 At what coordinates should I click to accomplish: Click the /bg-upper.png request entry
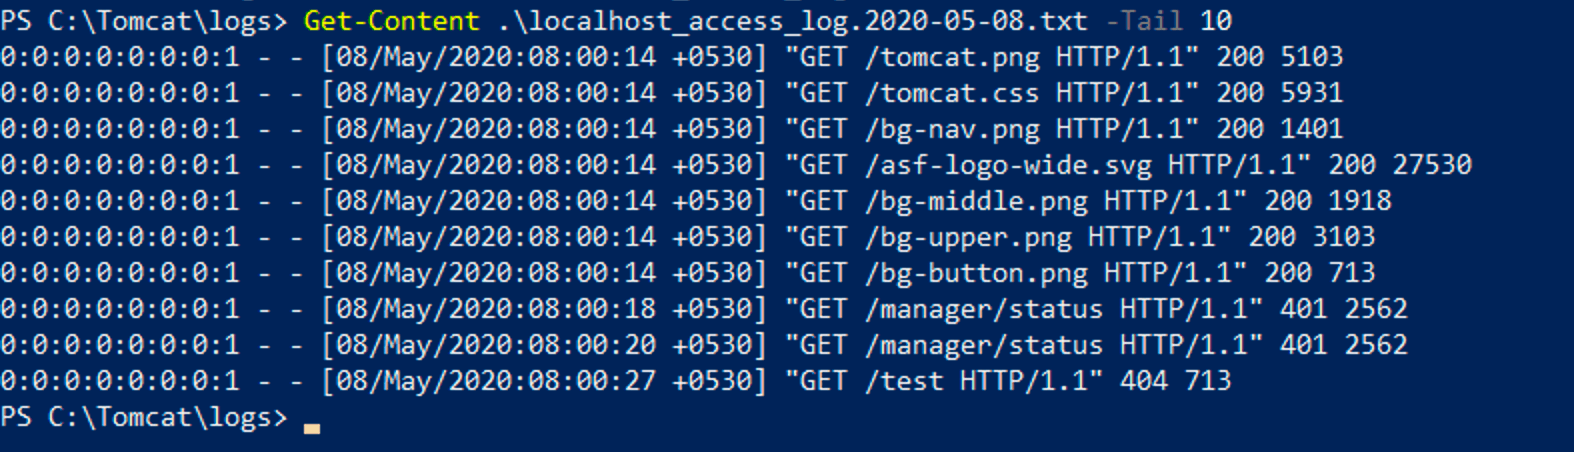tap(688, 237)
